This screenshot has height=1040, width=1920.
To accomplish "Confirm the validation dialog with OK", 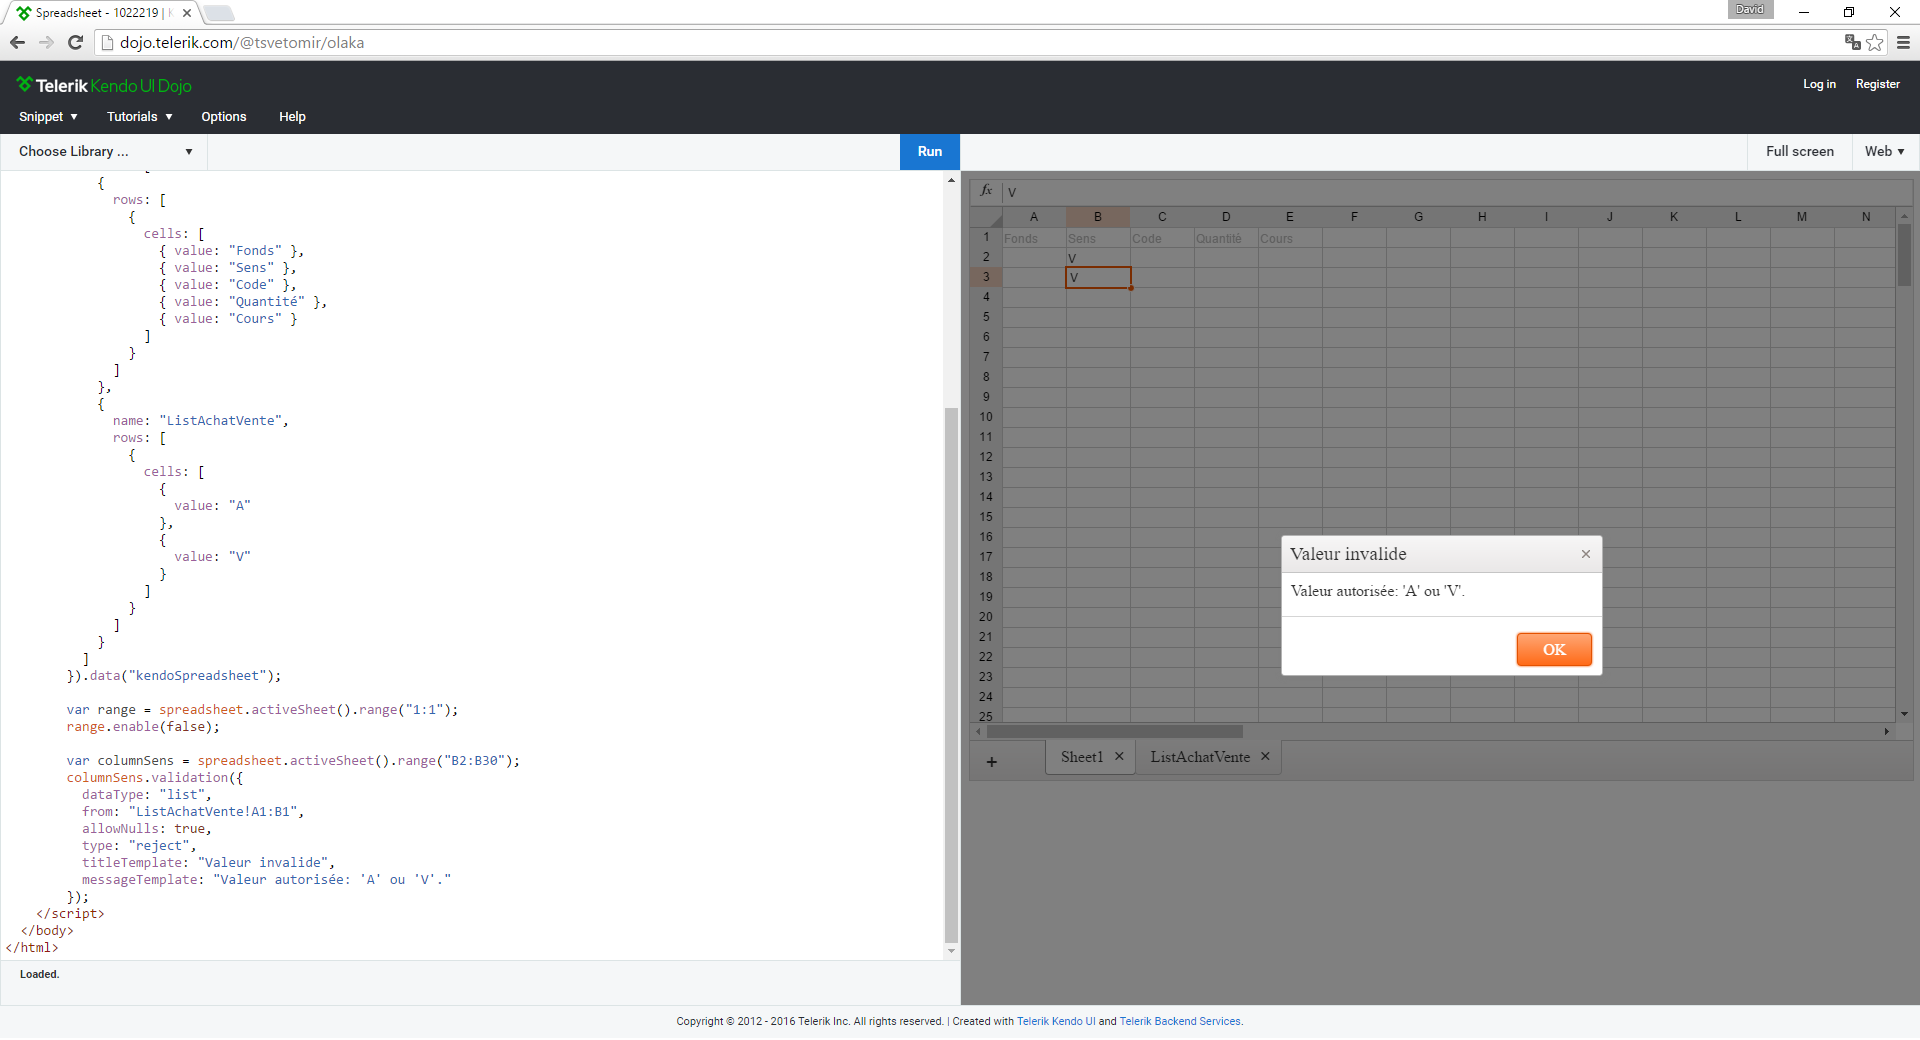I will pos(1554,649).
